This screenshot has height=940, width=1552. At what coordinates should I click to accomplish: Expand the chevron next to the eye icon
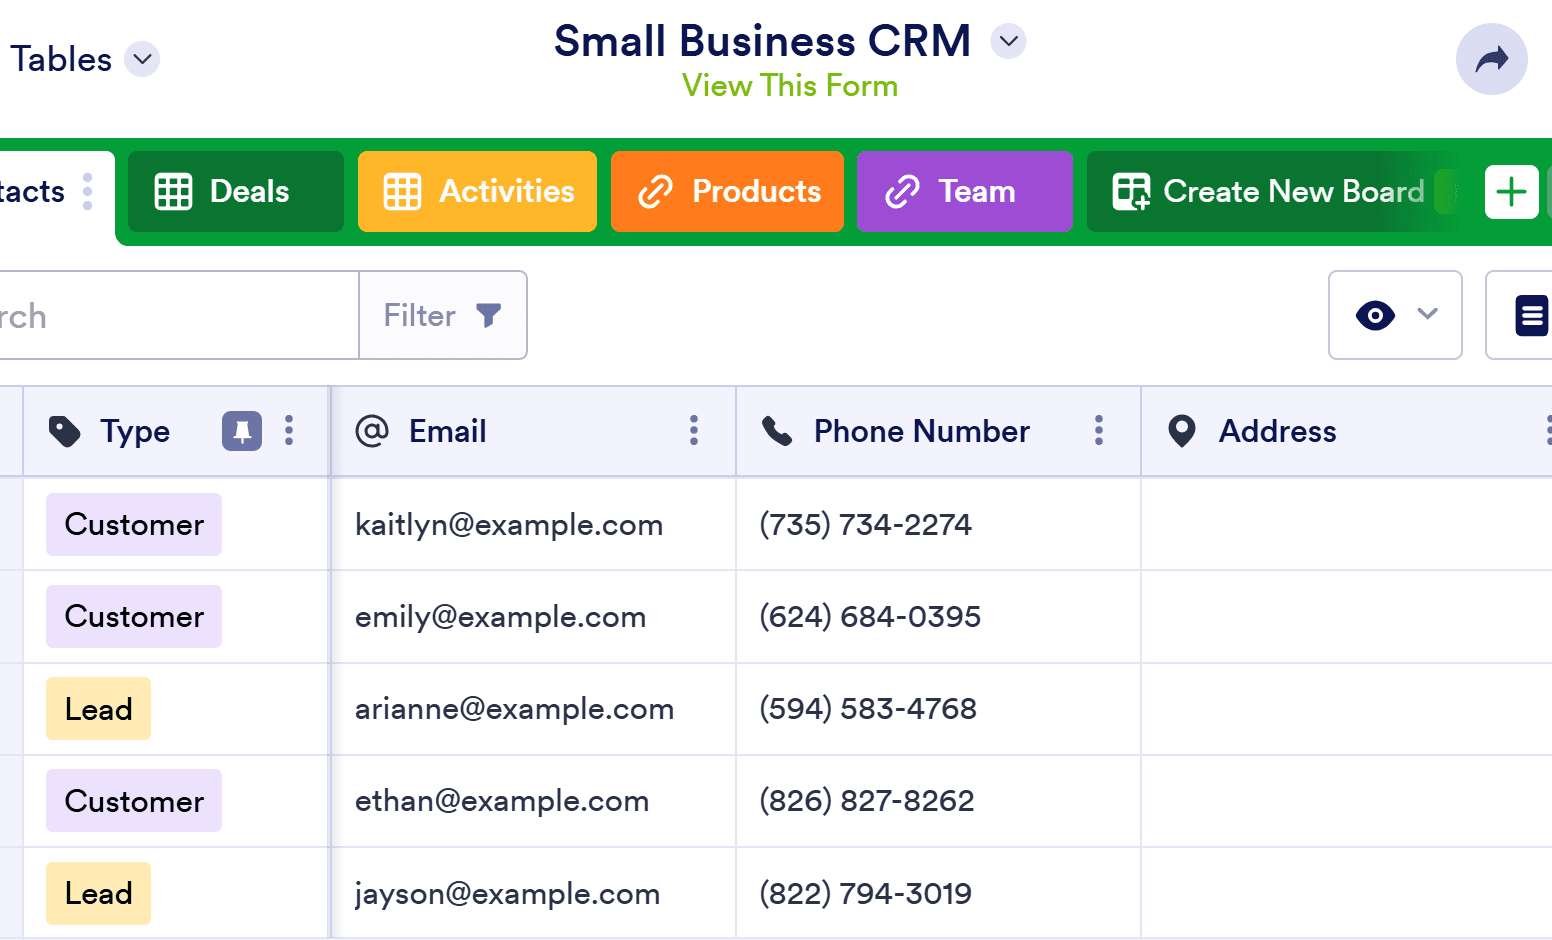(x=1427, y=314)
